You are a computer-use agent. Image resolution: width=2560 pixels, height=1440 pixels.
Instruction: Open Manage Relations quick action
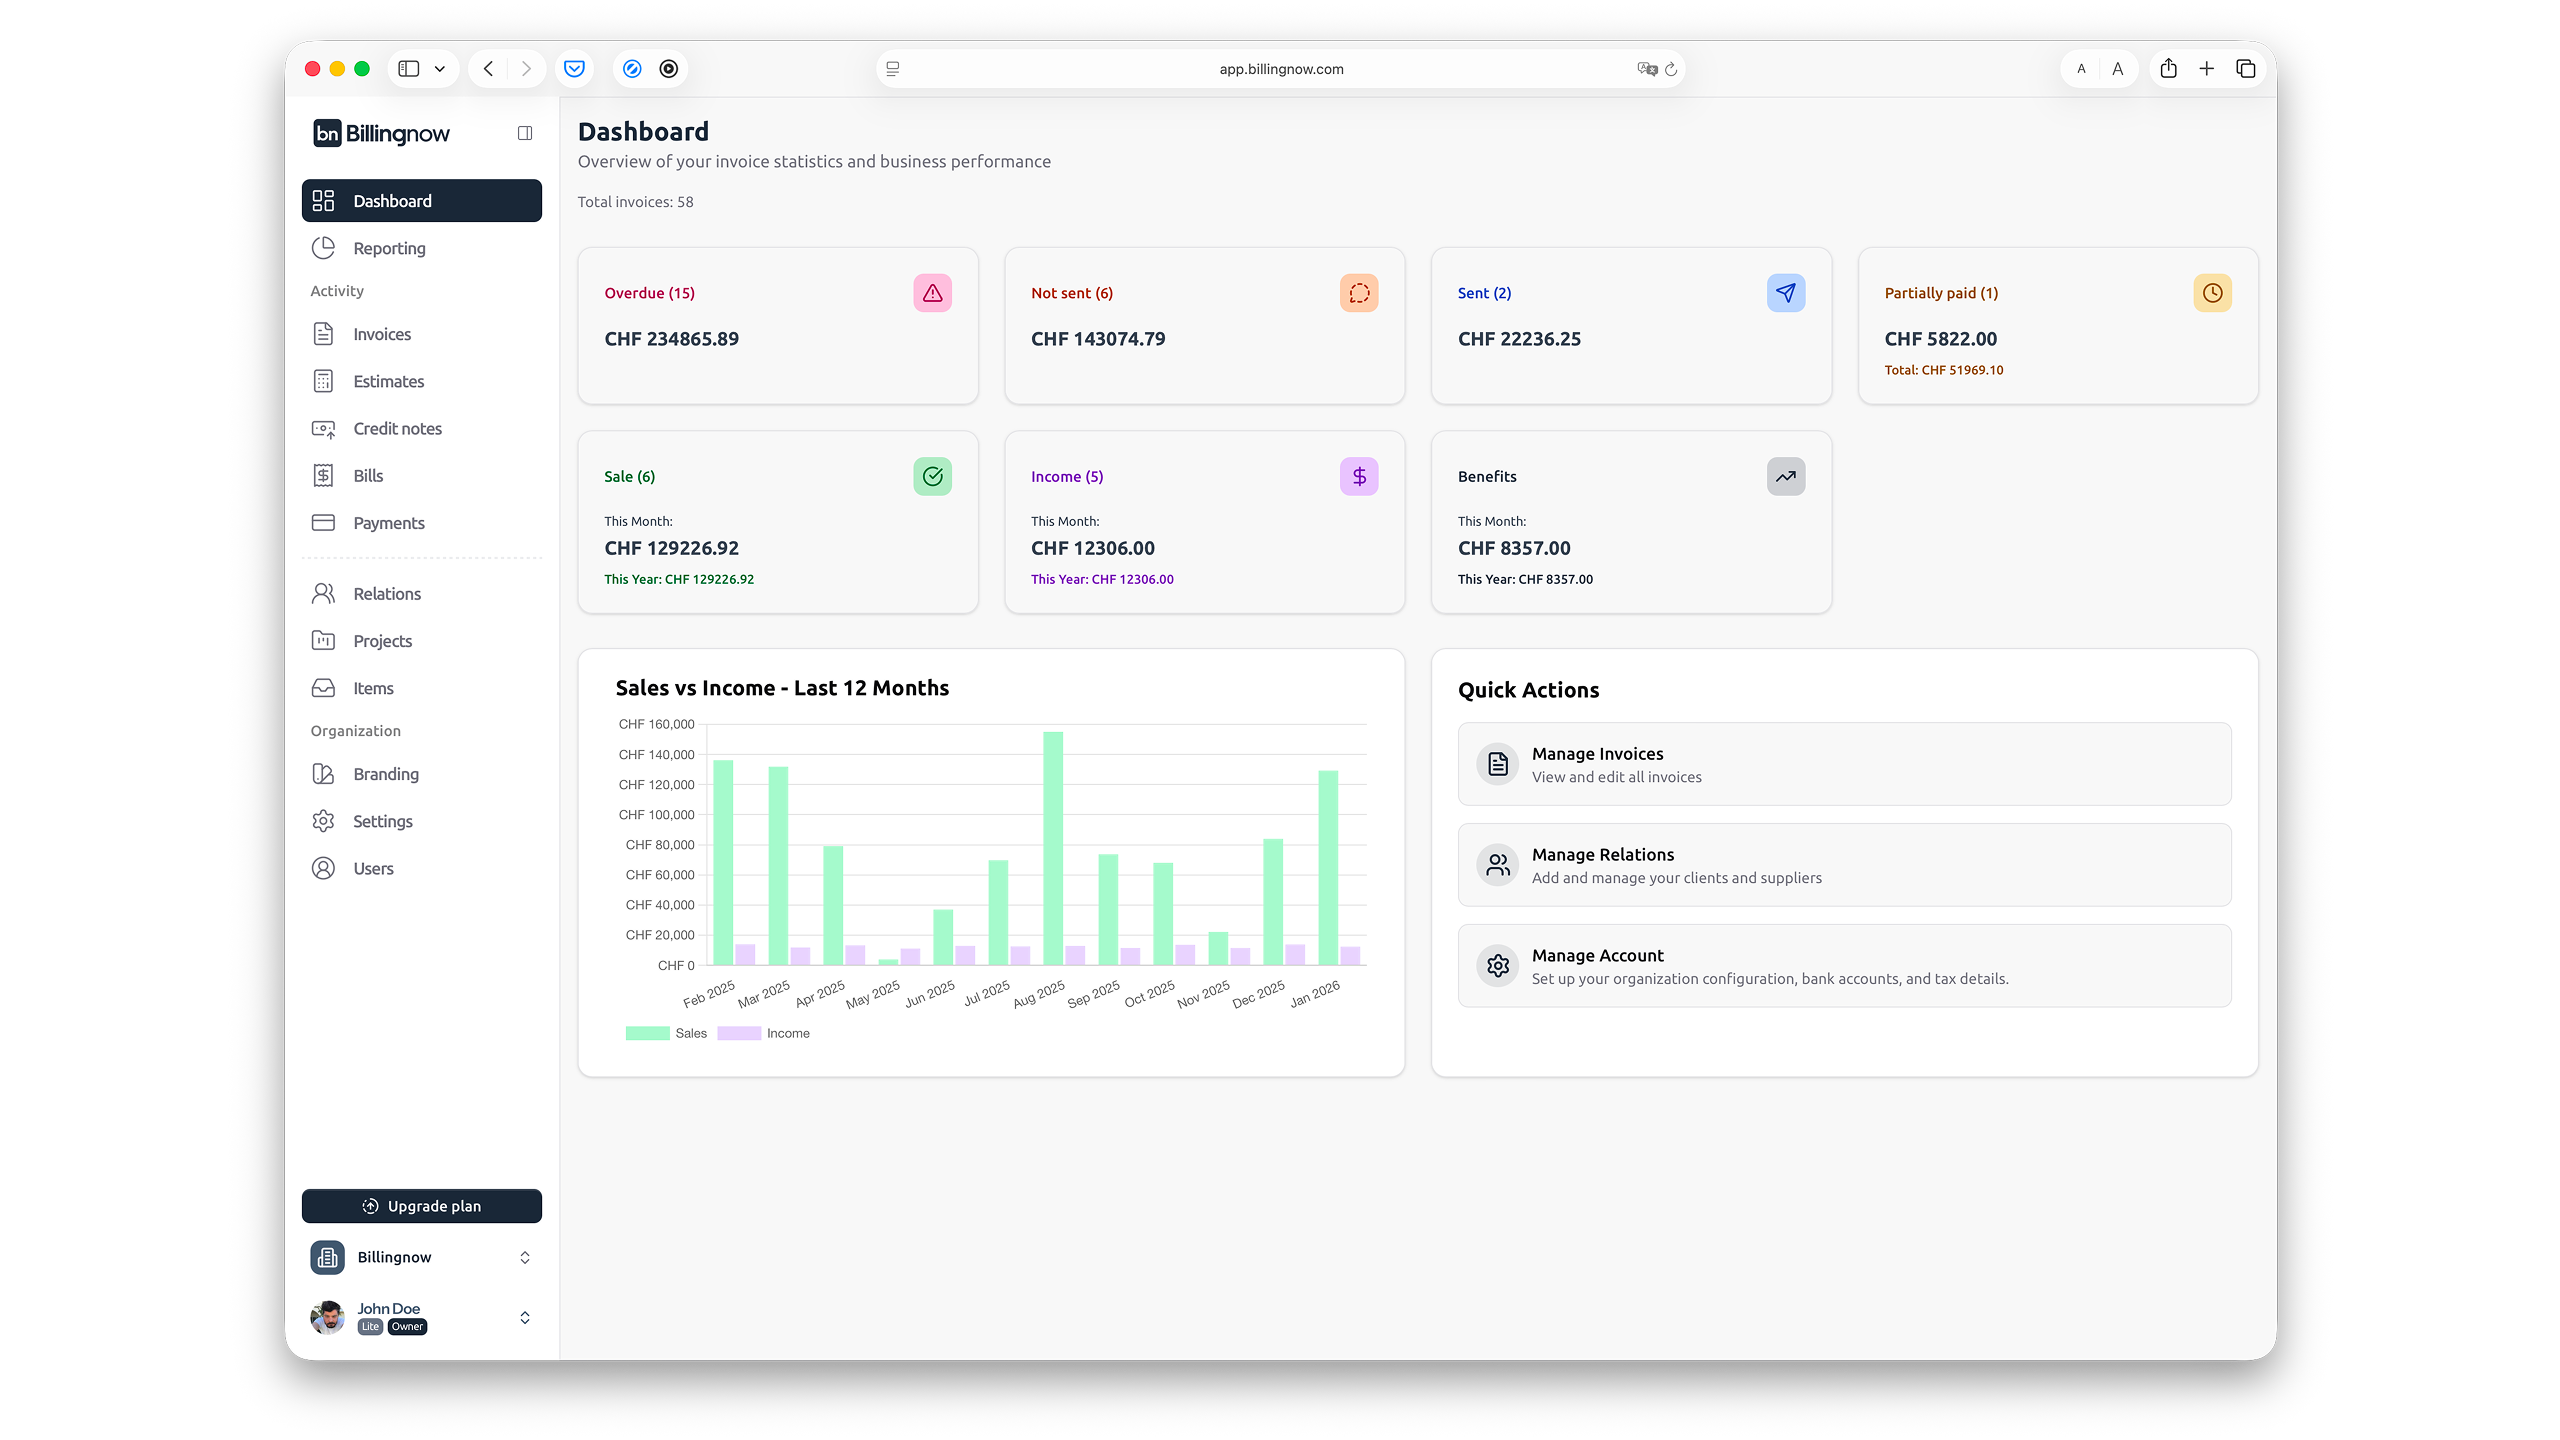pos(1844,864)
